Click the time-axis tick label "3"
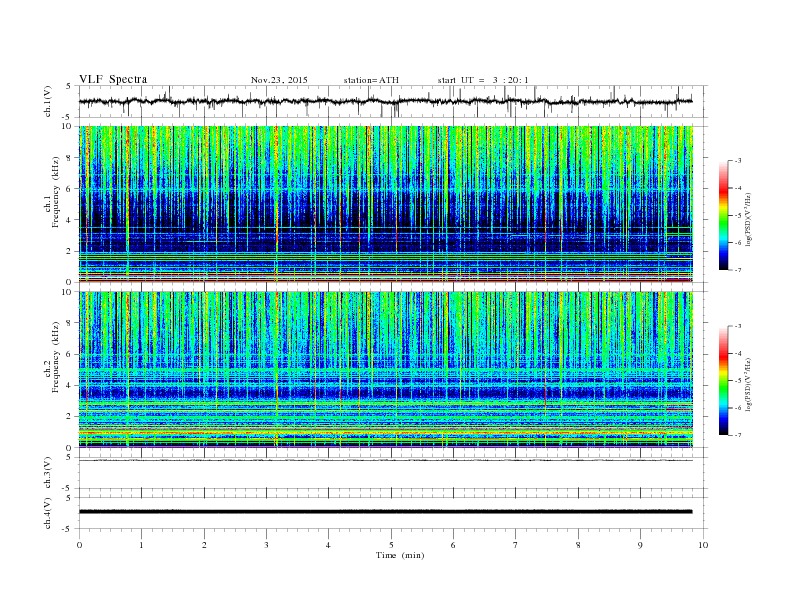 267,545
